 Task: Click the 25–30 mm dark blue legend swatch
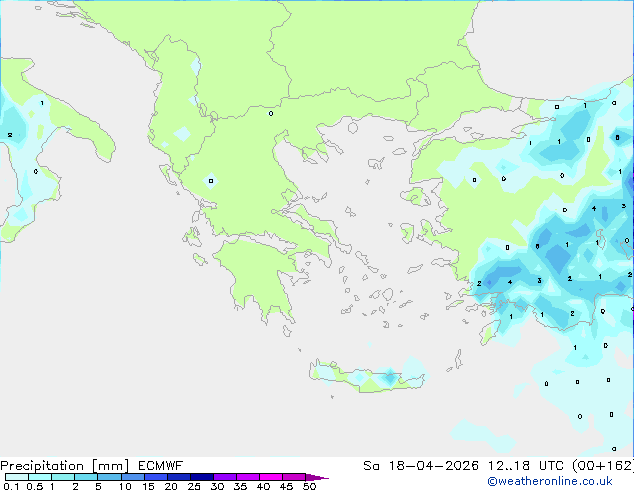[x=202, y=477]
